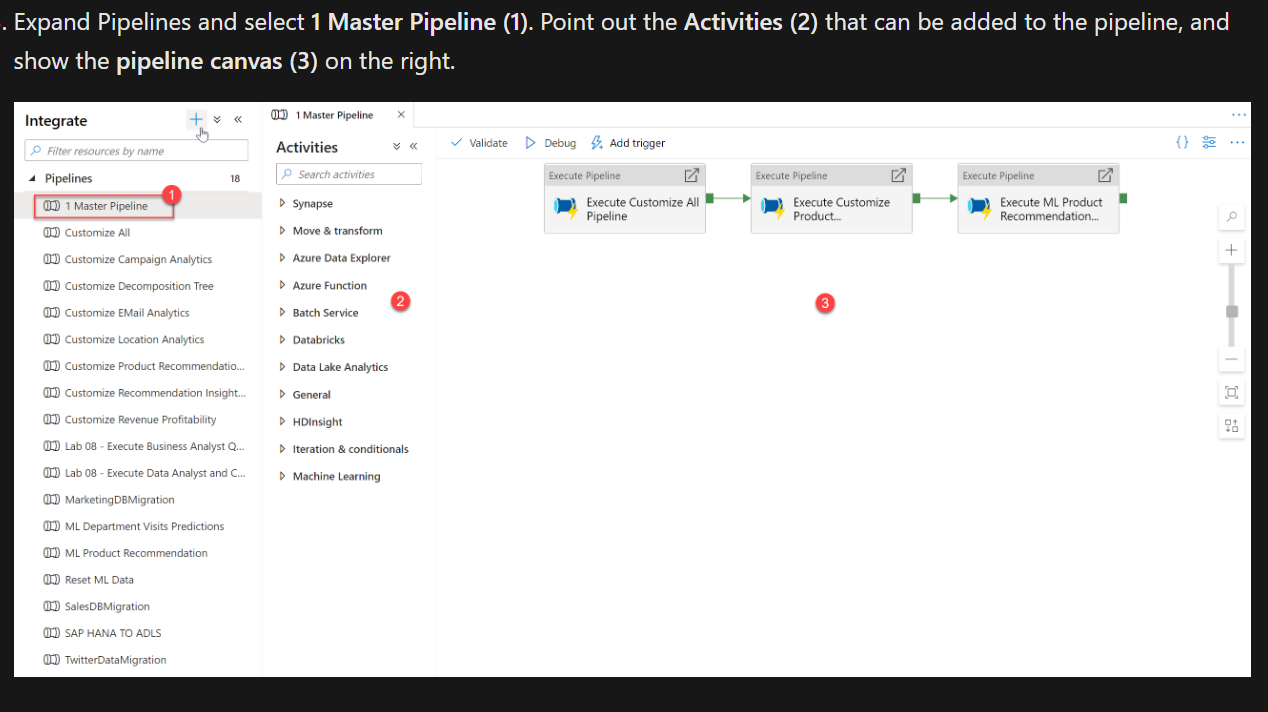Click Add trigger

(628, 143)
